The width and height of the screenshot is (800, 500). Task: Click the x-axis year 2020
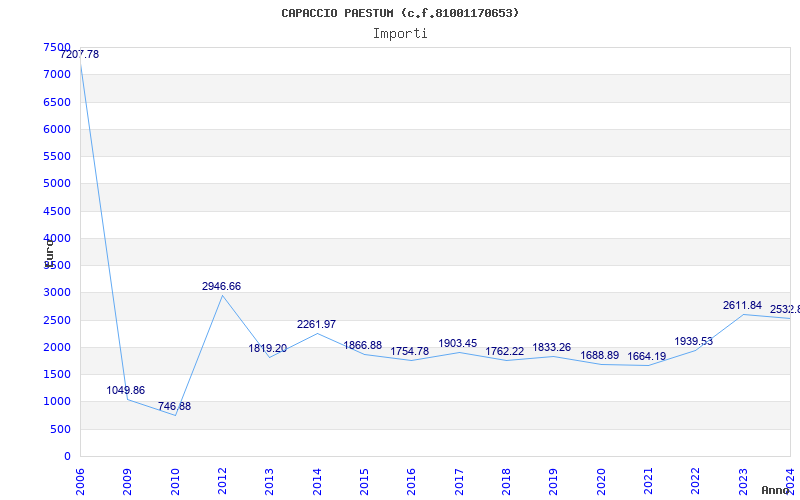click(601, 482)
